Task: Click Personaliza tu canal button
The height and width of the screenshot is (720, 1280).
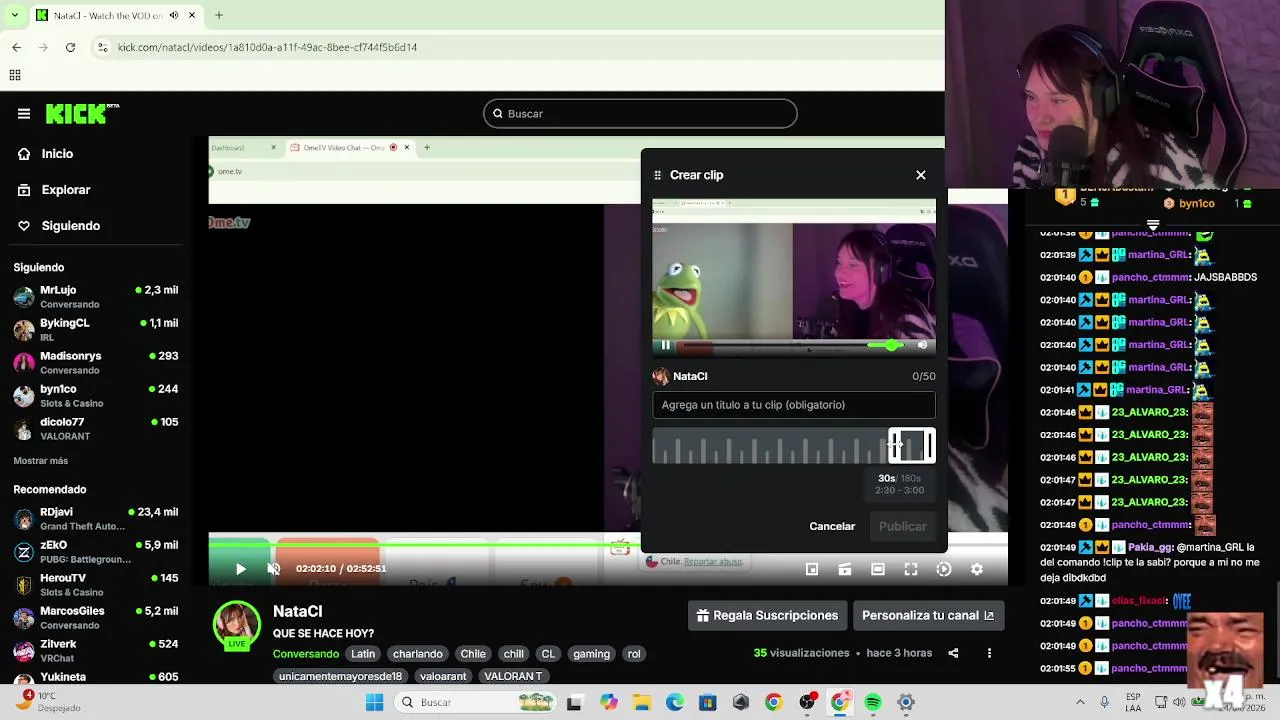Action: click(x=928, y=616)
